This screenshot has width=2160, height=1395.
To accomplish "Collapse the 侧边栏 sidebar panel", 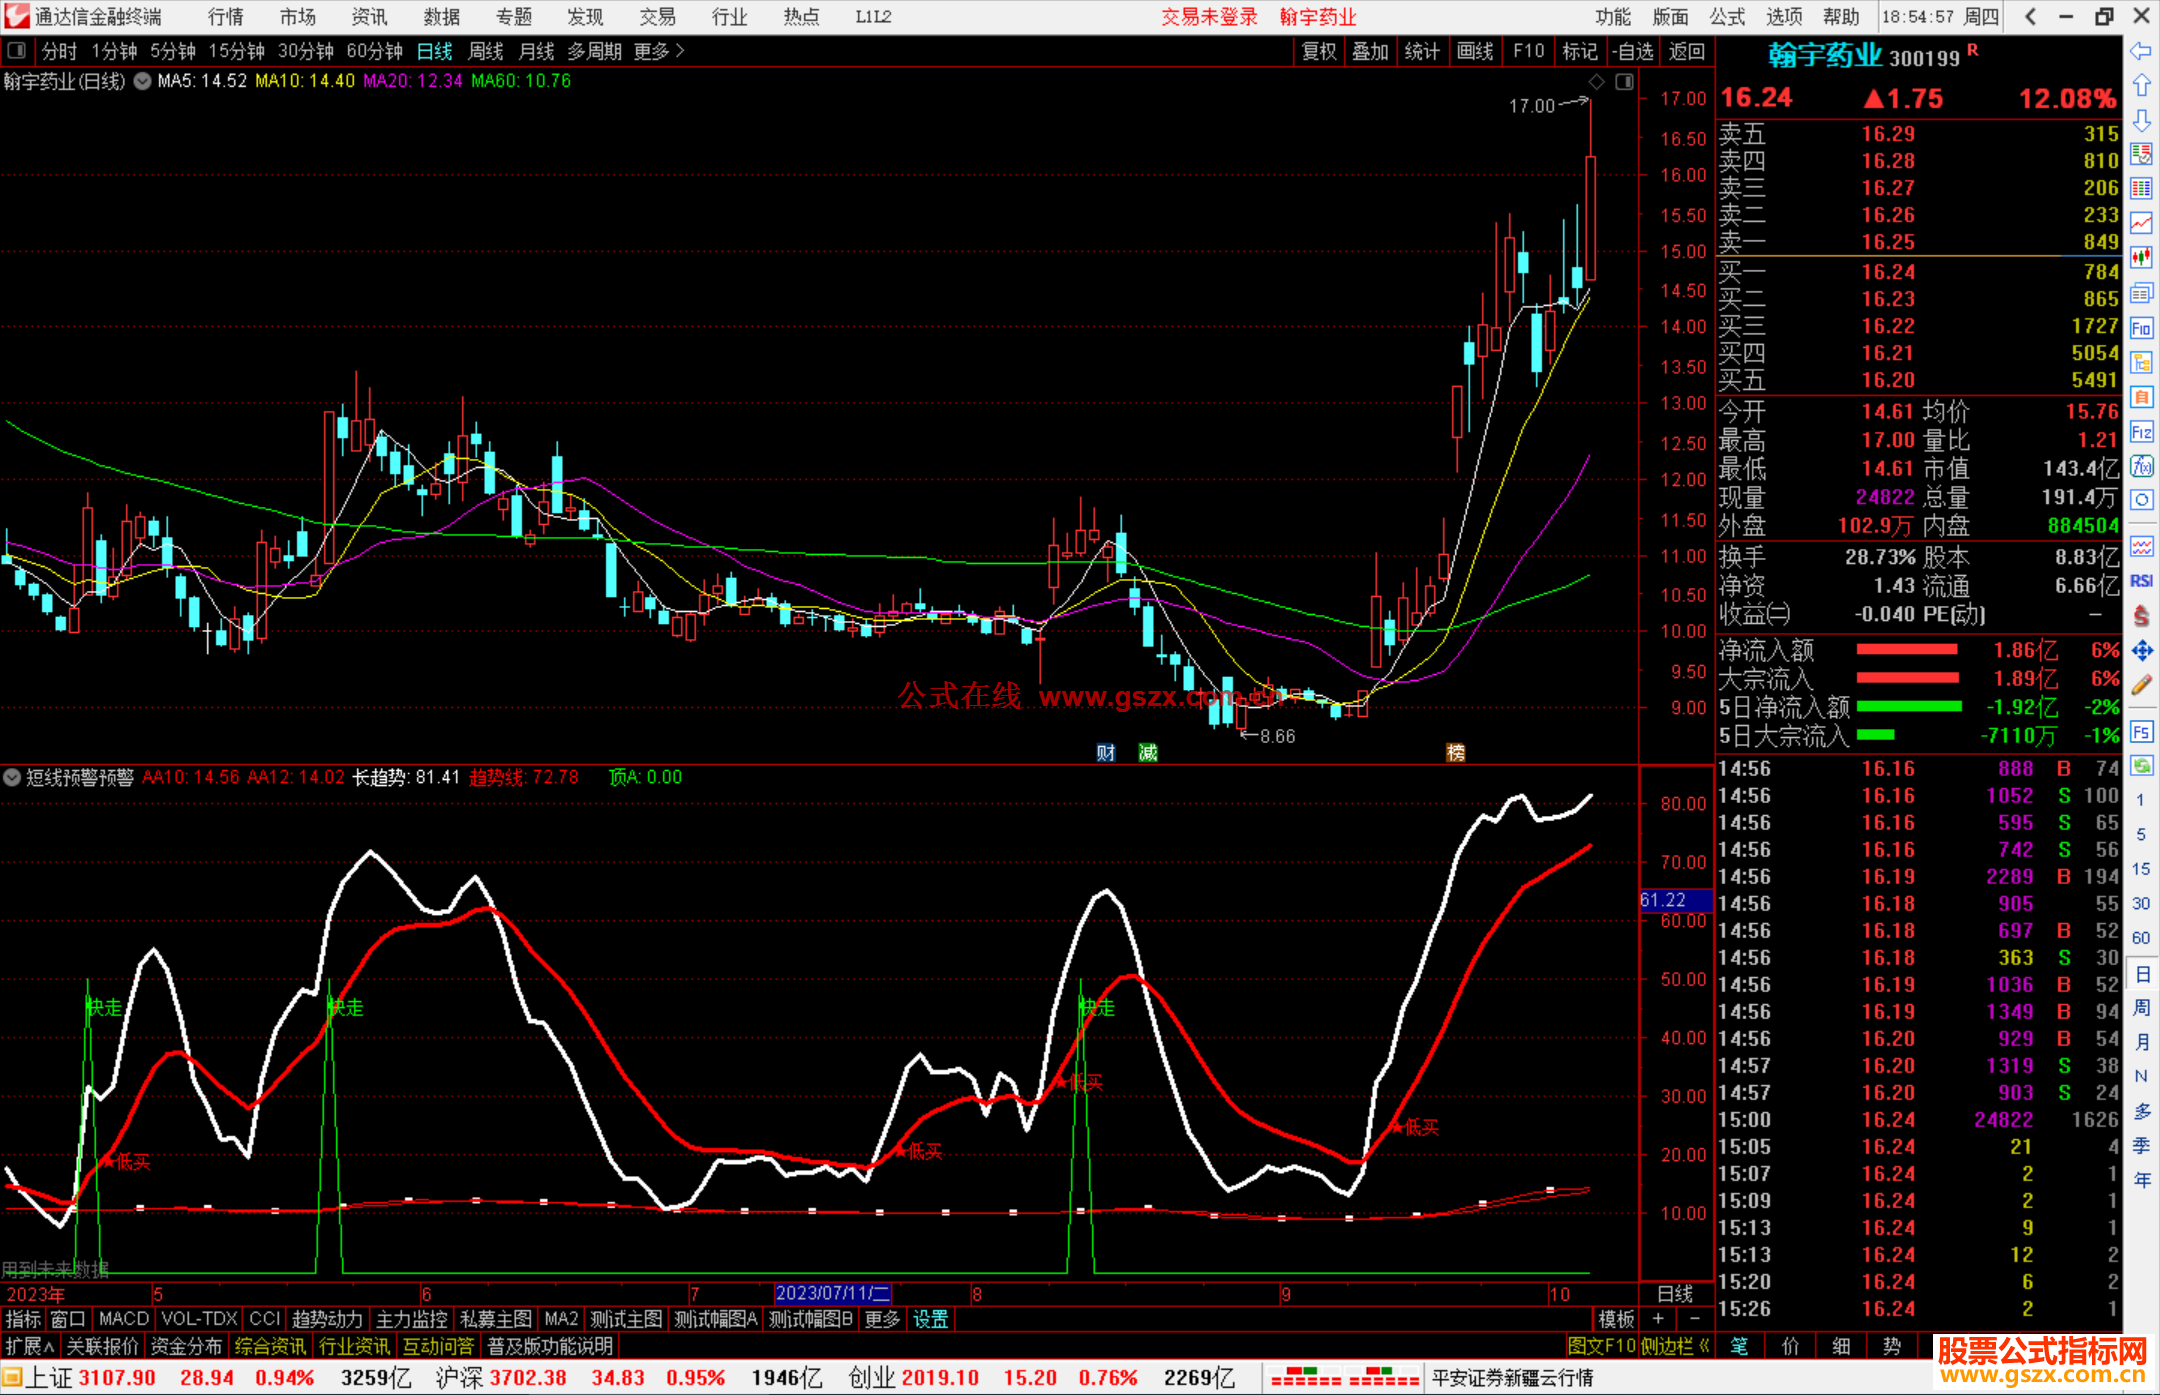I will 1675,1346.
